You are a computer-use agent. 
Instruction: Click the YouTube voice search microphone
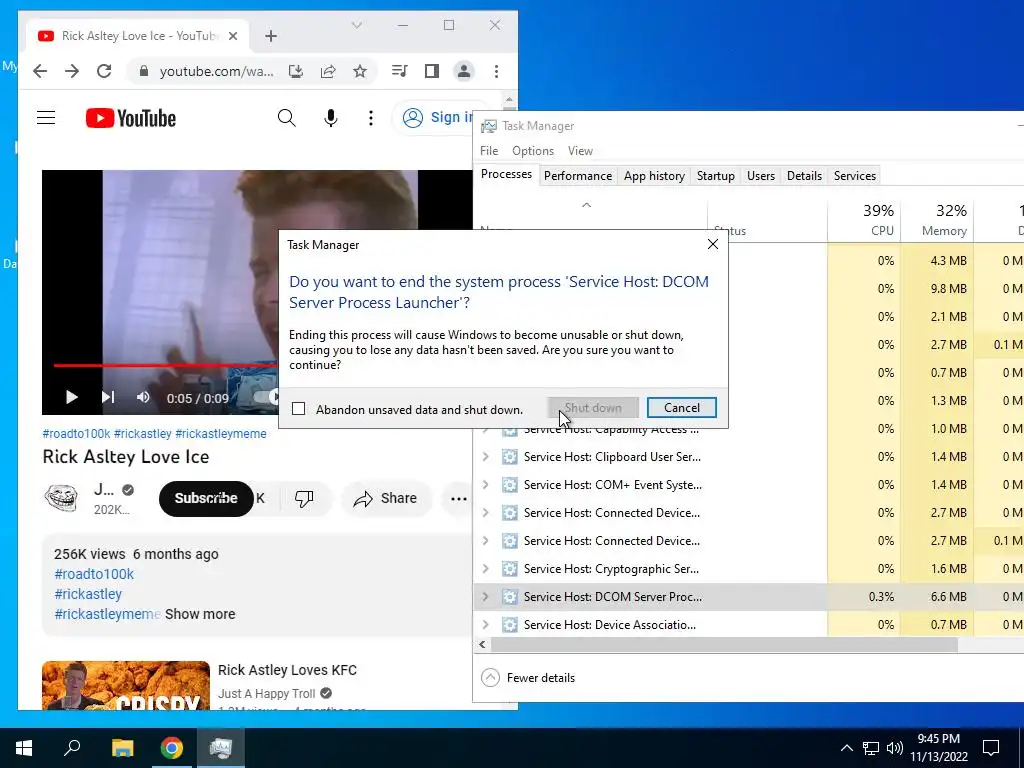[330, 118]
